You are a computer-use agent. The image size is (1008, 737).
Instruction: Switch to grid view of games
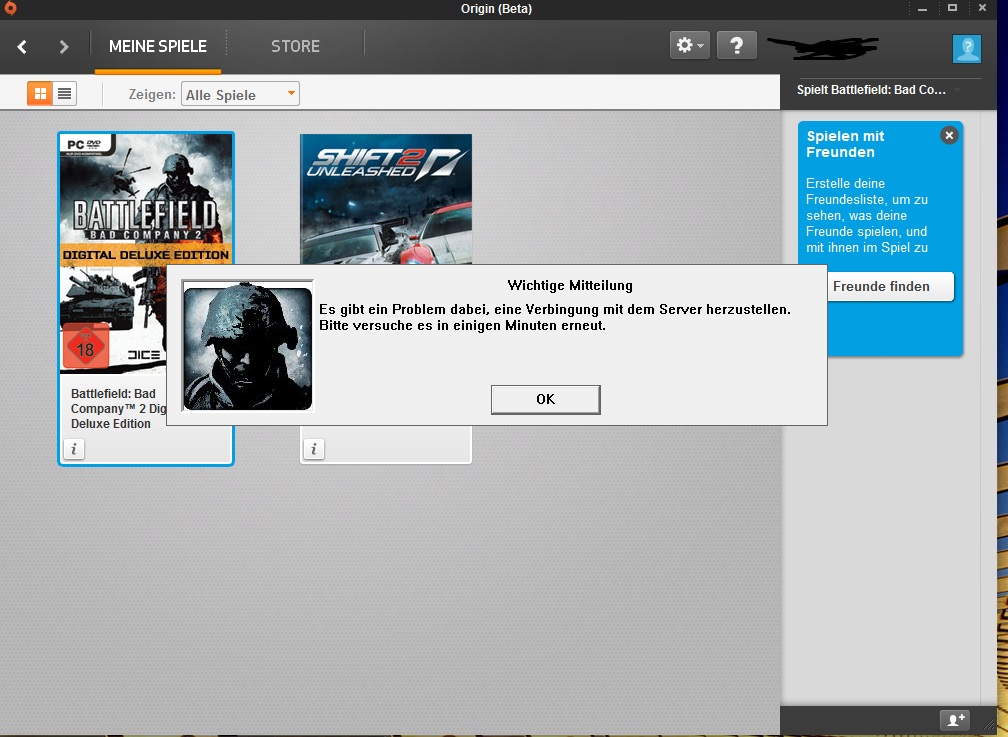[40, 94]
